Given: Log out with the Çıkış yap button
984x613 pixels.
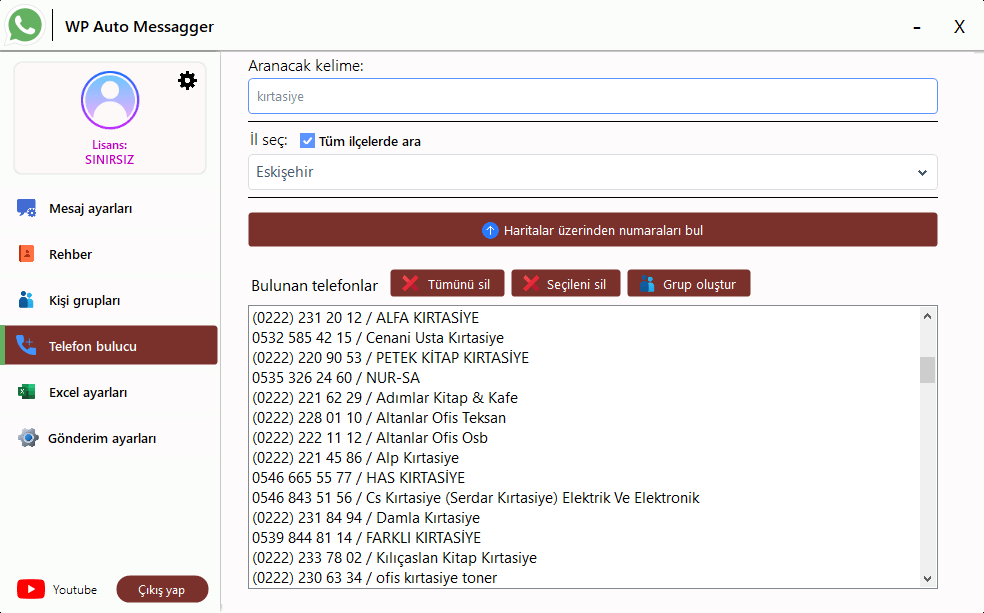Looking at the screenshot, I should click(x=162, y=589).
